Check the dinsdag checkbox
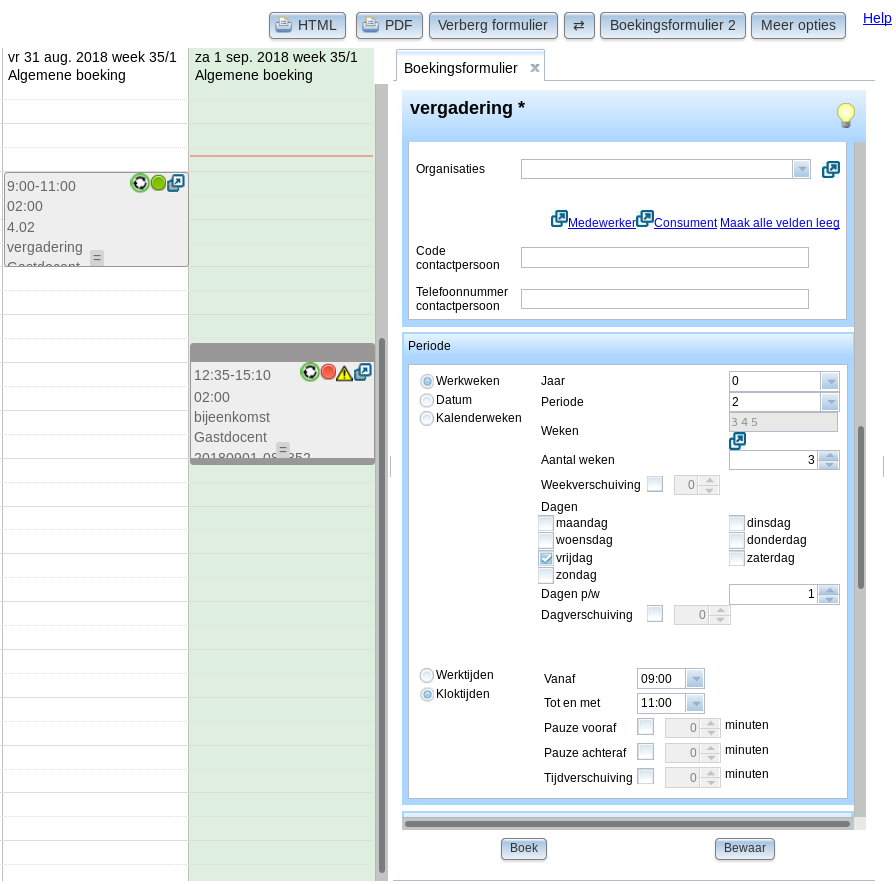 pyautogui.click(x=737, y=523)
